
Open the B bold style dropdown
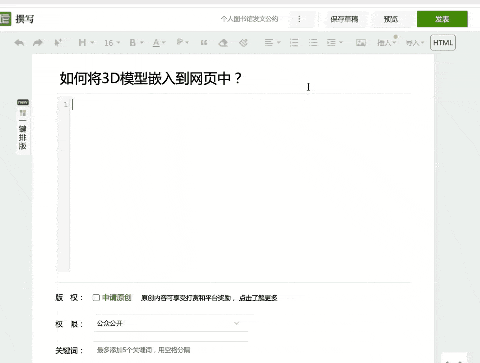[x=136, y=43]
